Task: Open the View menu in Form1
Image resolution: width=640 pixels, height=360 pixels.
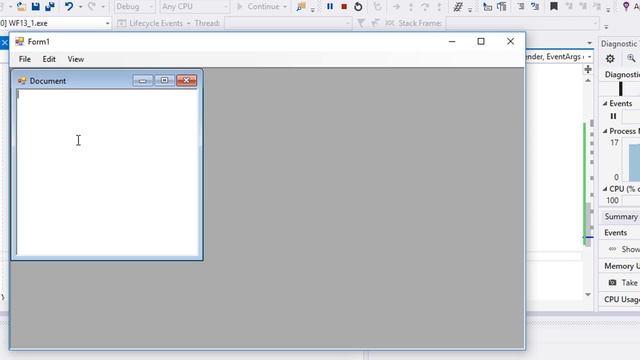Action: [76, 59]
